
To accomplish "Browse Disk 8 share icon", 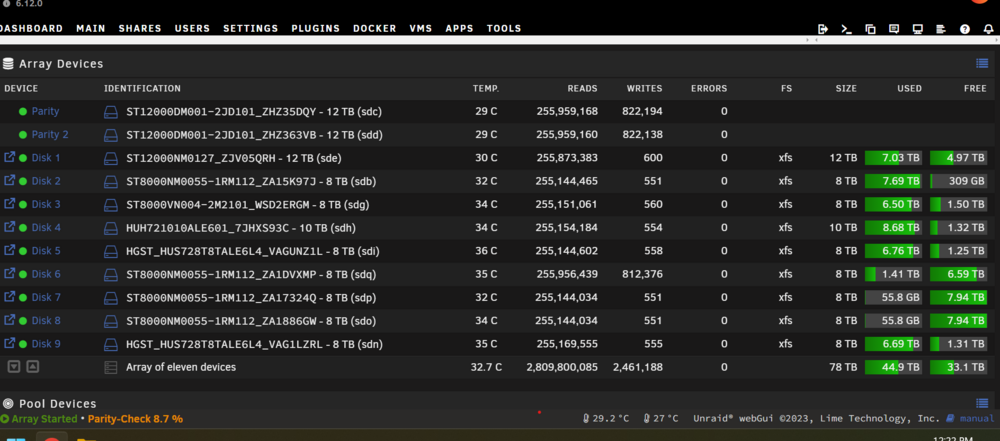I will tap(10, 320).
